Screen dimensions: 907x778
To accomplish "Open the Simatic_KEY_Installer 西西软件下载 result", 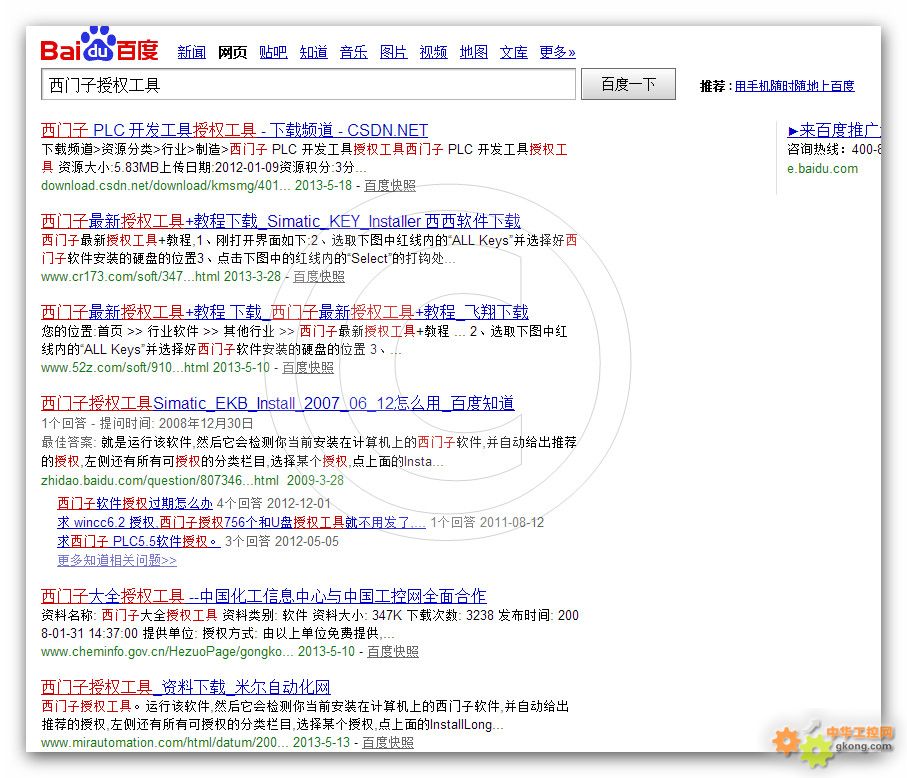I will 281,221.
